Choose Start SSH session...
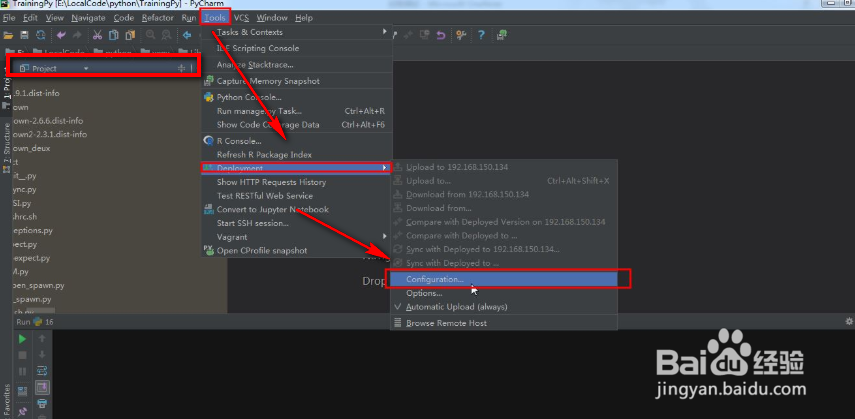This screenshot has height=419, width=855. (297, 223)
